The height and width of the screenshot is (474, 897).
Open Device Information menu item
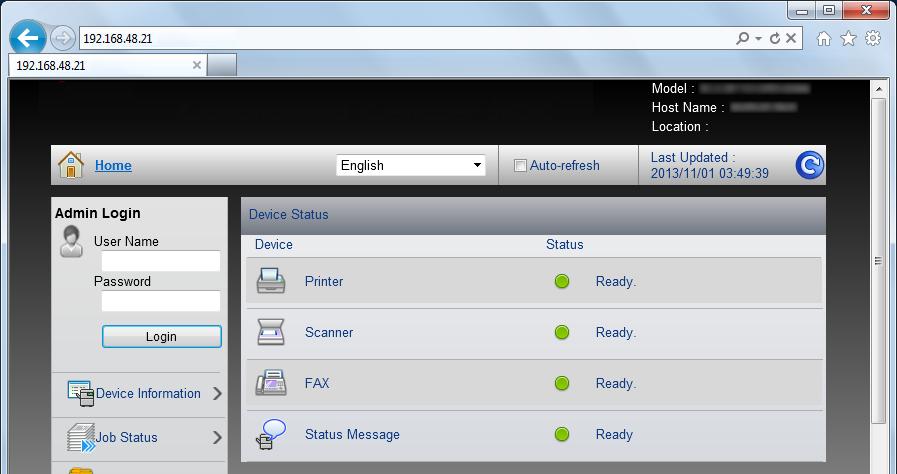[x=148, y=393]
